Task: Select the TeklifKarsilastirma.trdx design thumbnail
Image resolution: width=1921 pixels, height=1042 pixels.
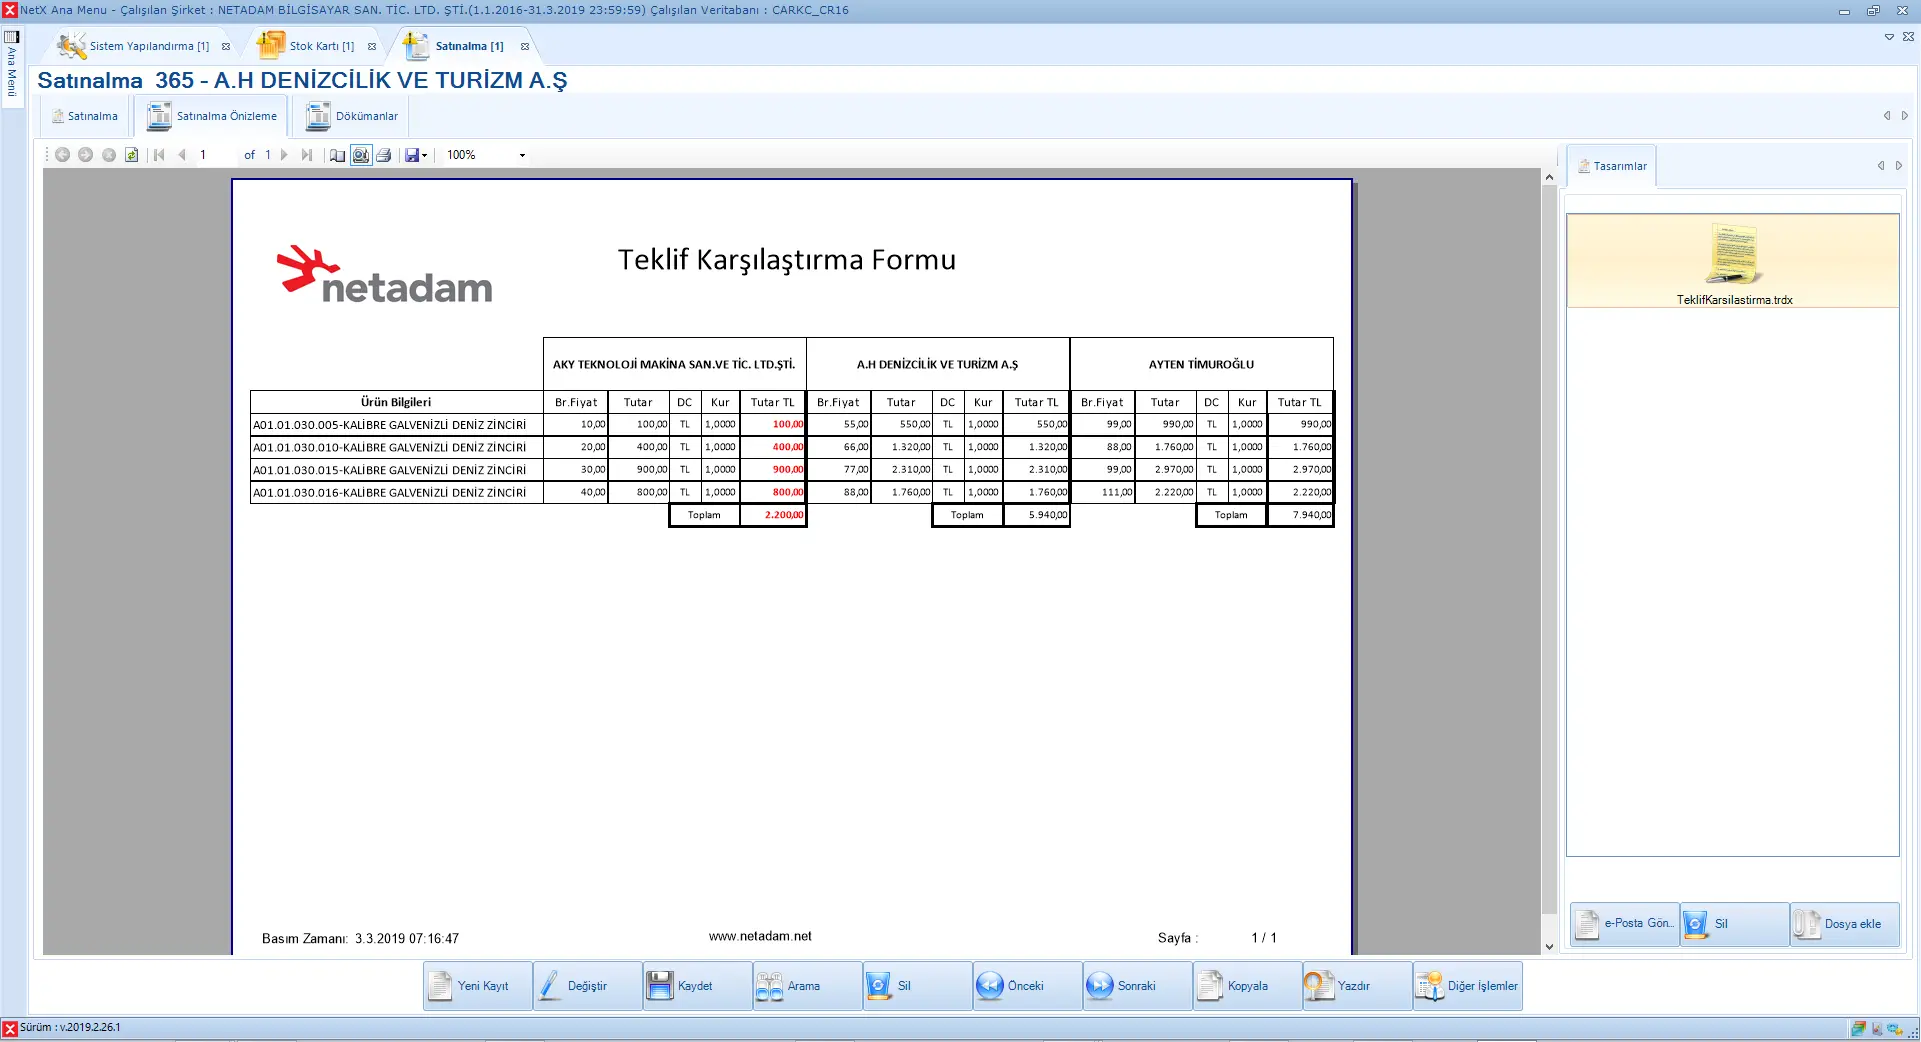Action: (1733, 262)
